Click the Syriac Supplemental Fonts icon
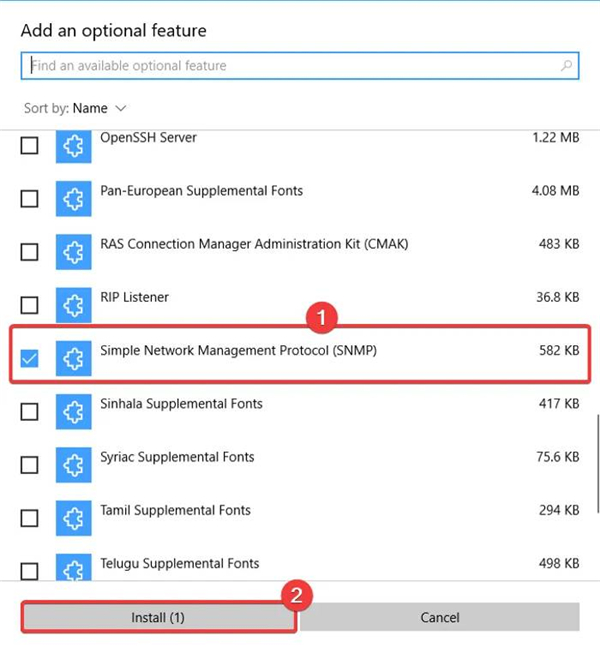 point(73,465)
